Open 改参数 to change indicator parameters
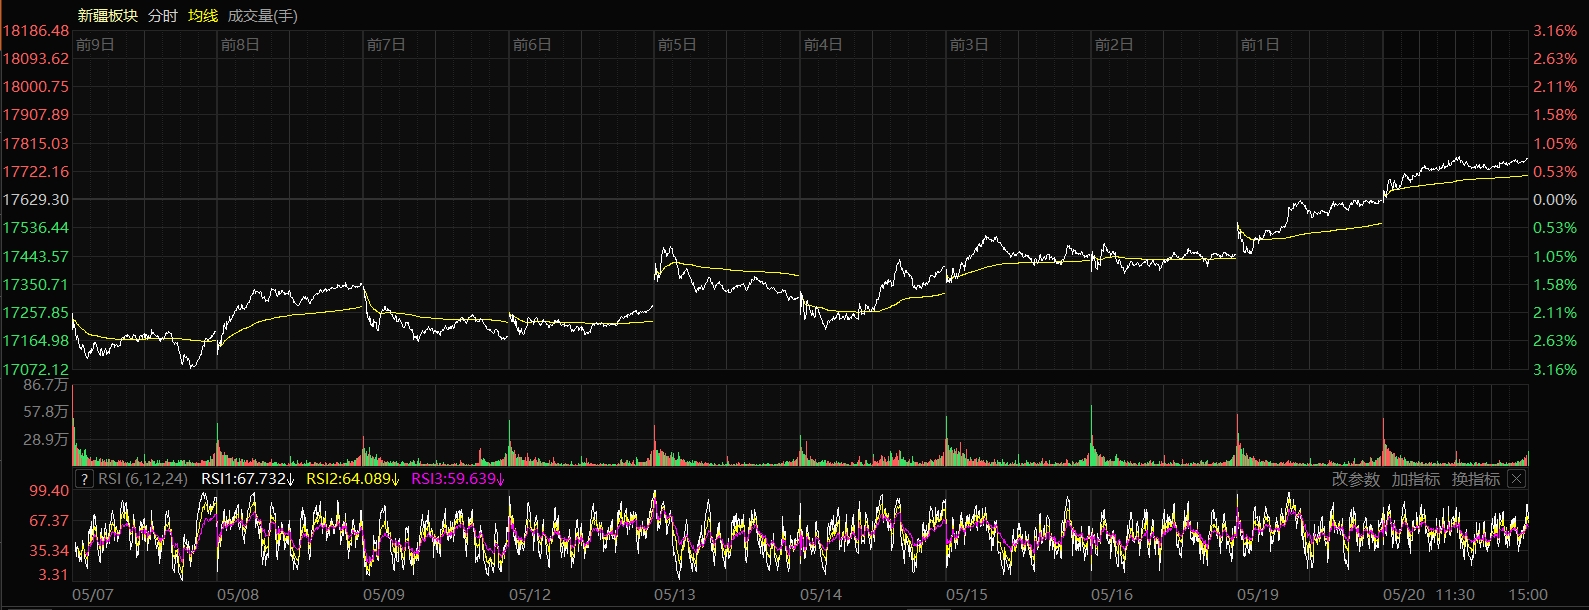Viewport: 1589px width, 610px height. tap(1355, 479)
